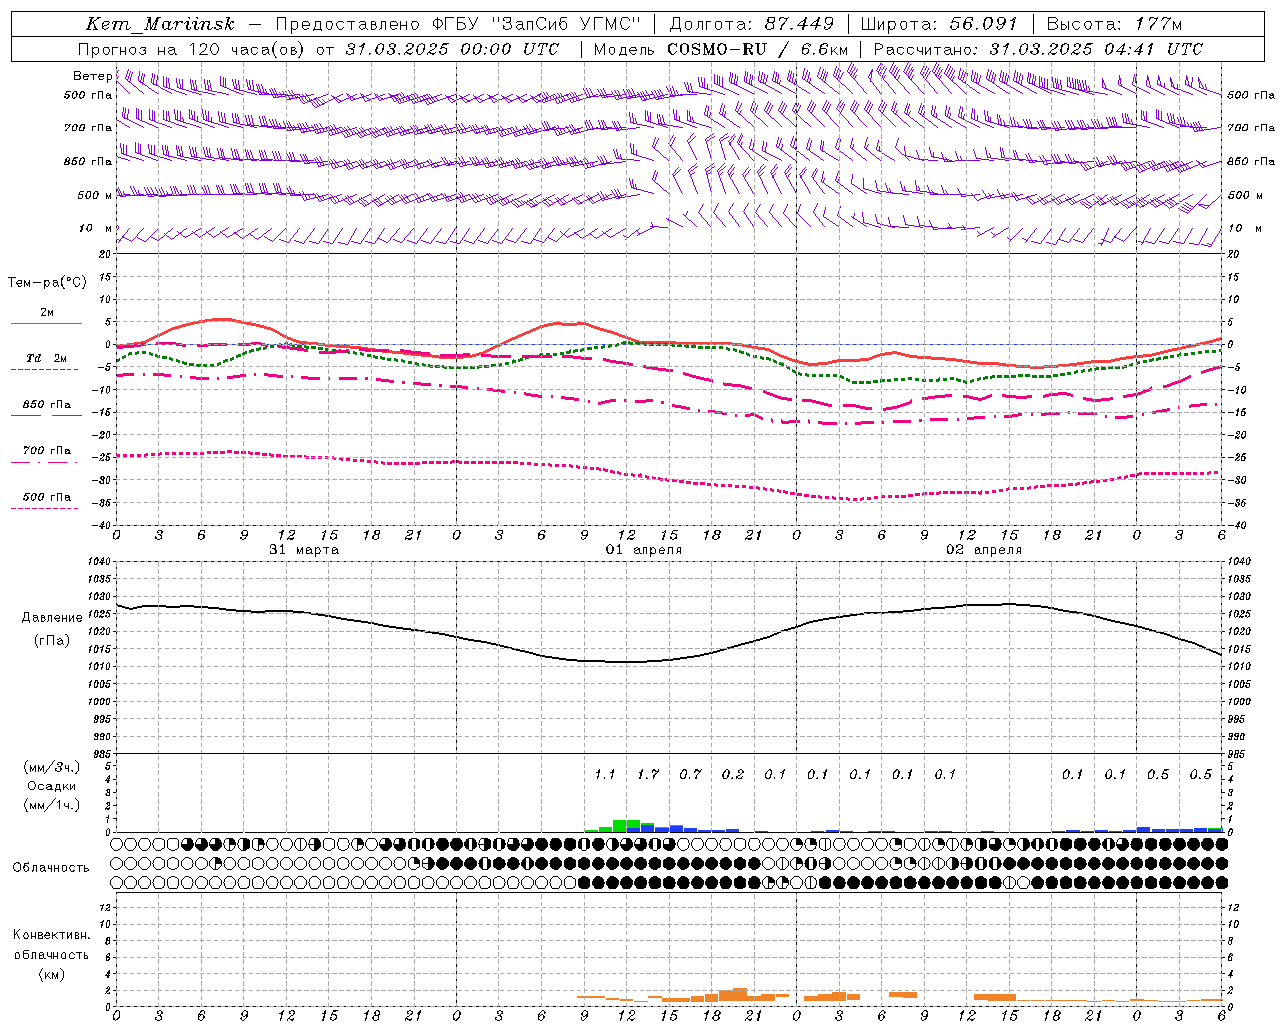
Task: Click the tallest orange convective cloud bar
Action: click(x=740, y=995)
